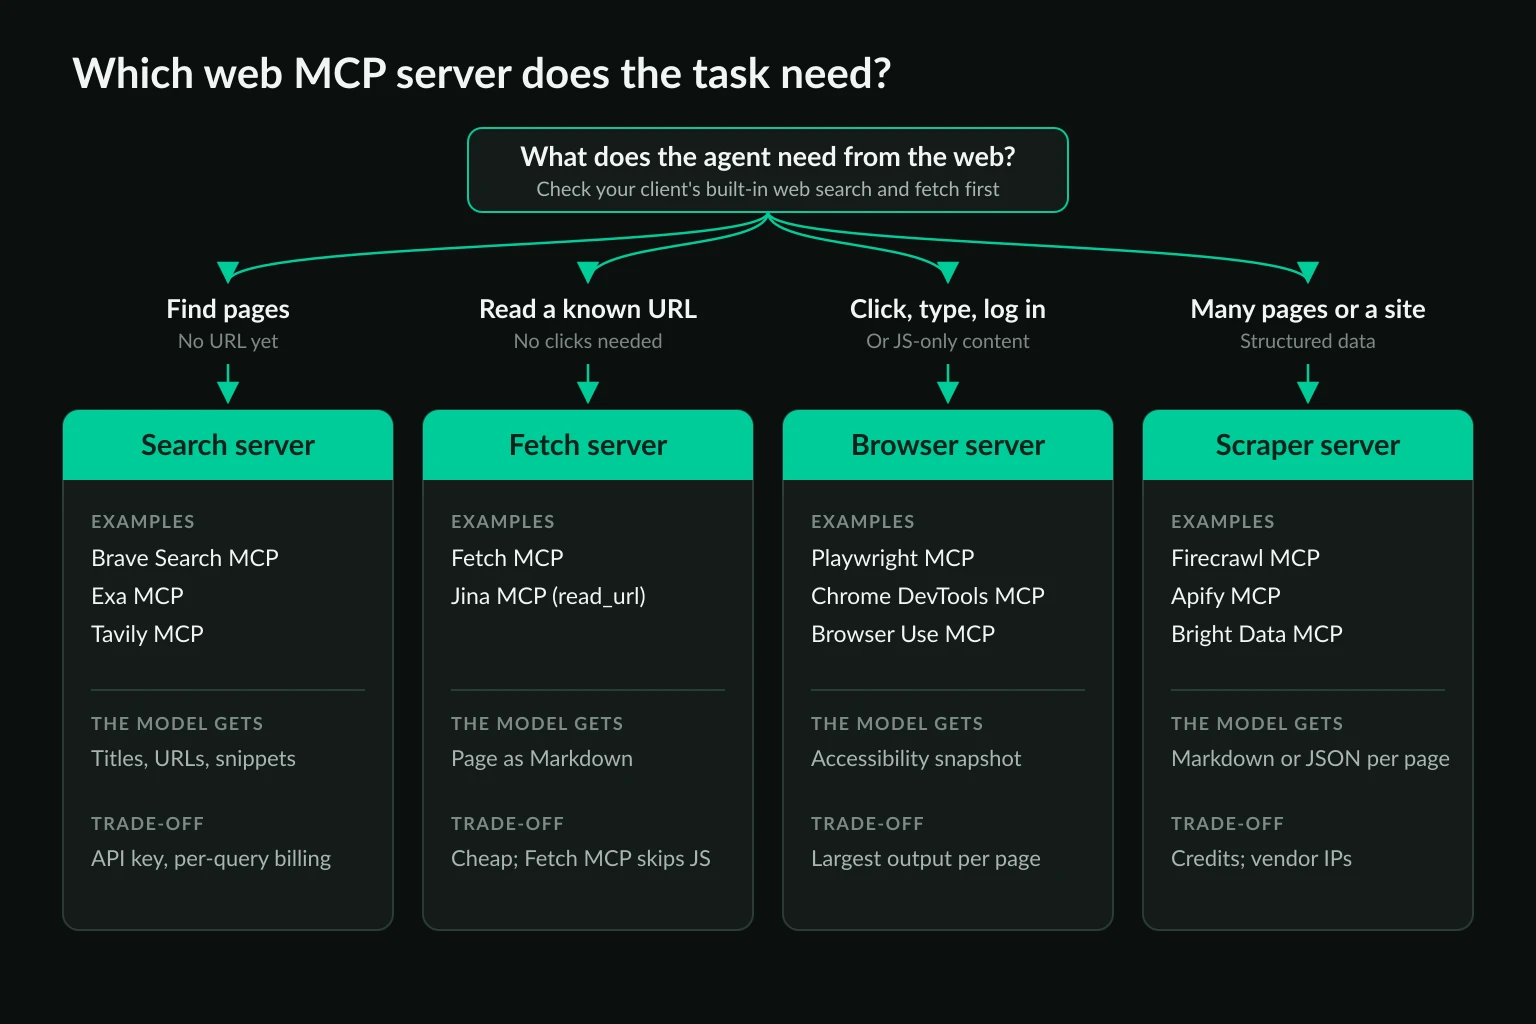Select the "Tavily MCP" example

(147, 634)
